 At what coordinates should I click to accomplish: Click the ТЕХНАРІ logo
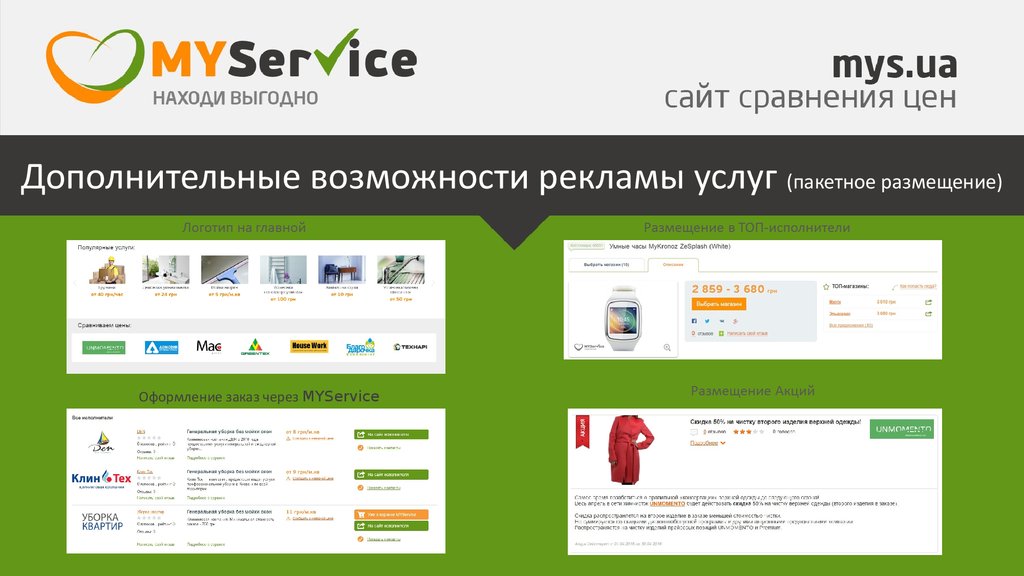point(410,347)
